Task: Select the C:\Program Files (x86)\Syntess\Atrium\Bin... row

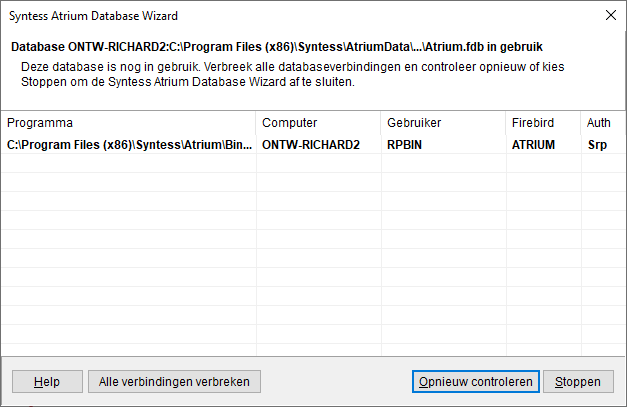Action: (313, 144)
